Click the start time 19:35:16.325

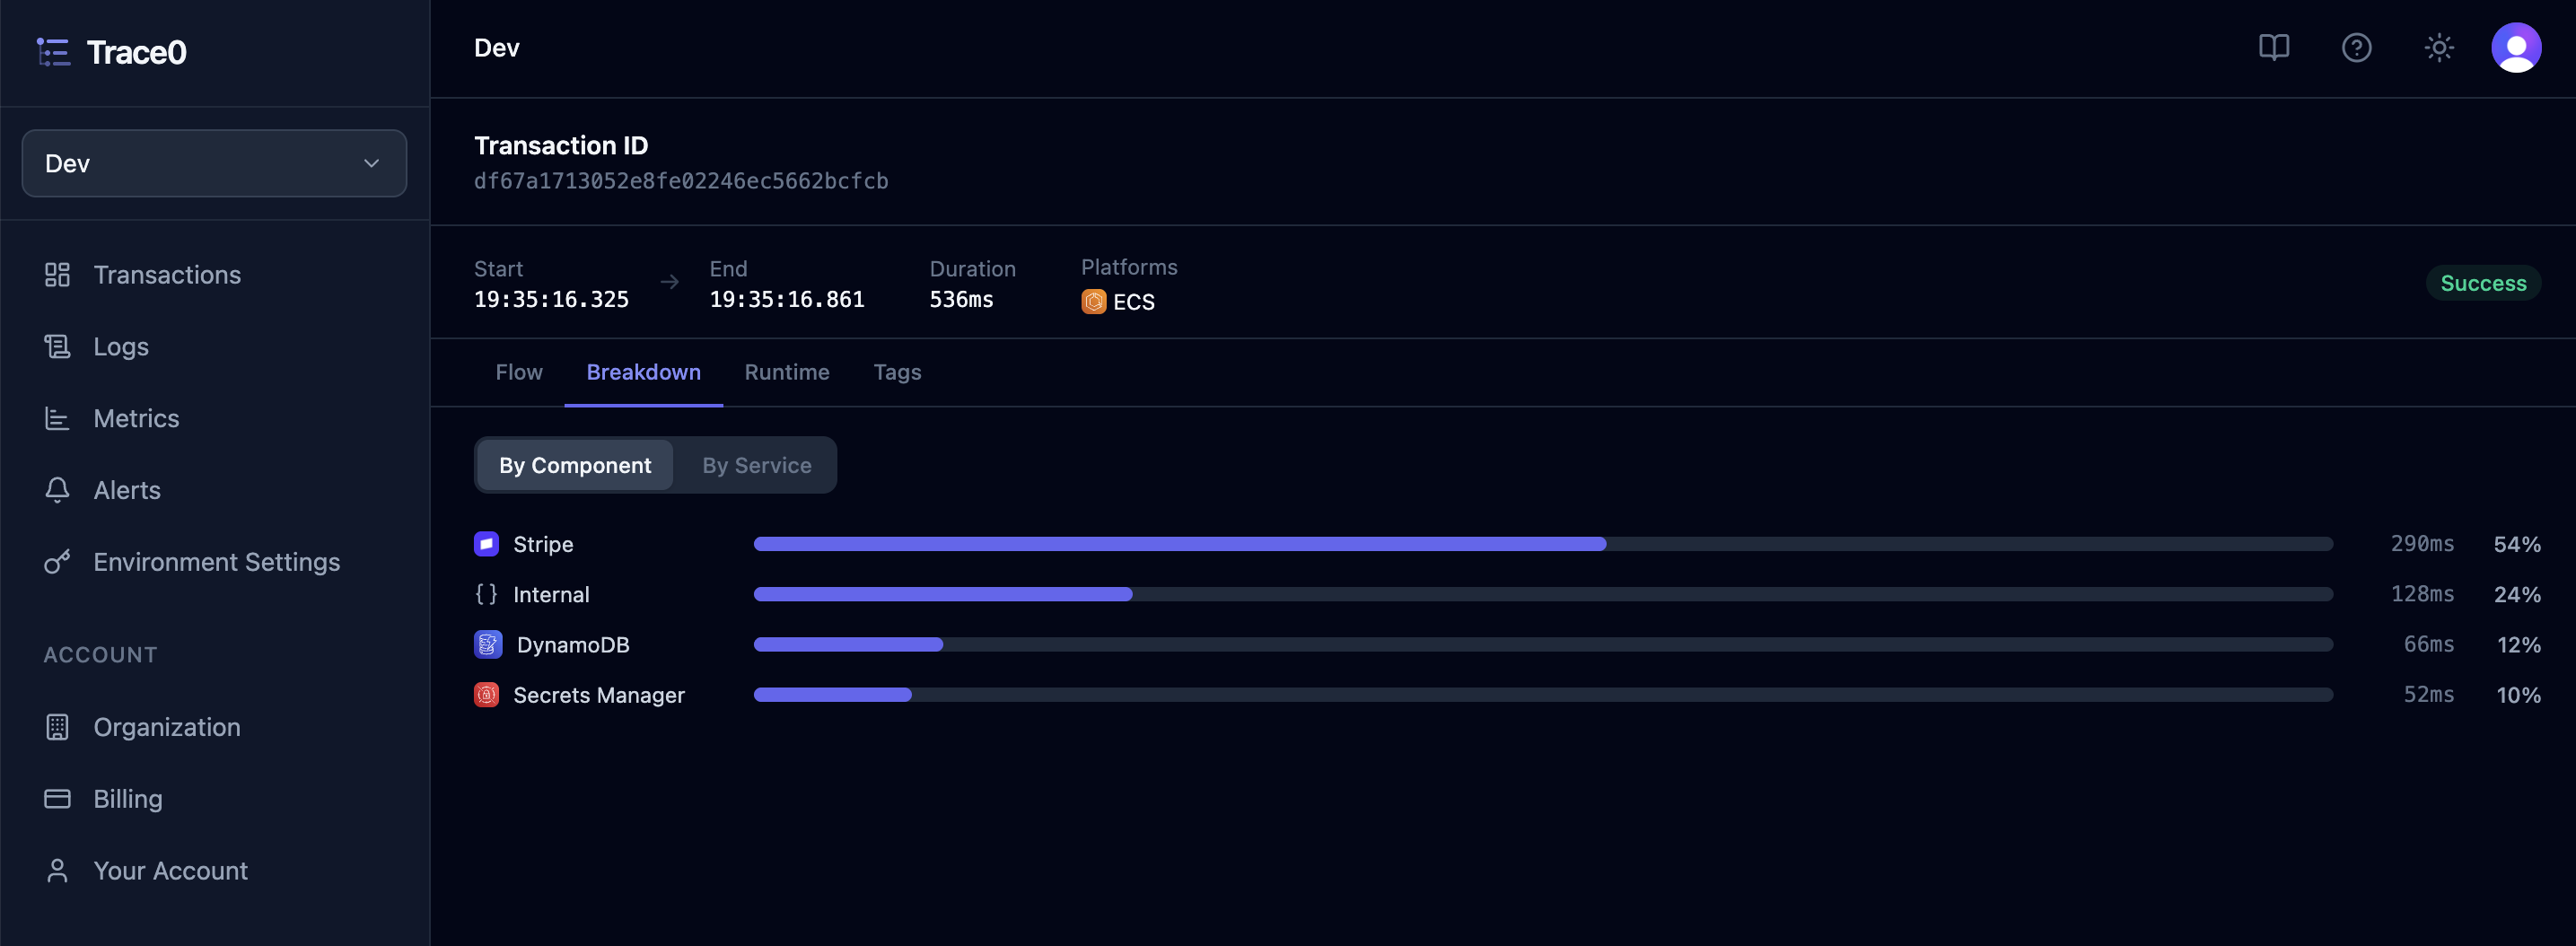tap(551, 299)
